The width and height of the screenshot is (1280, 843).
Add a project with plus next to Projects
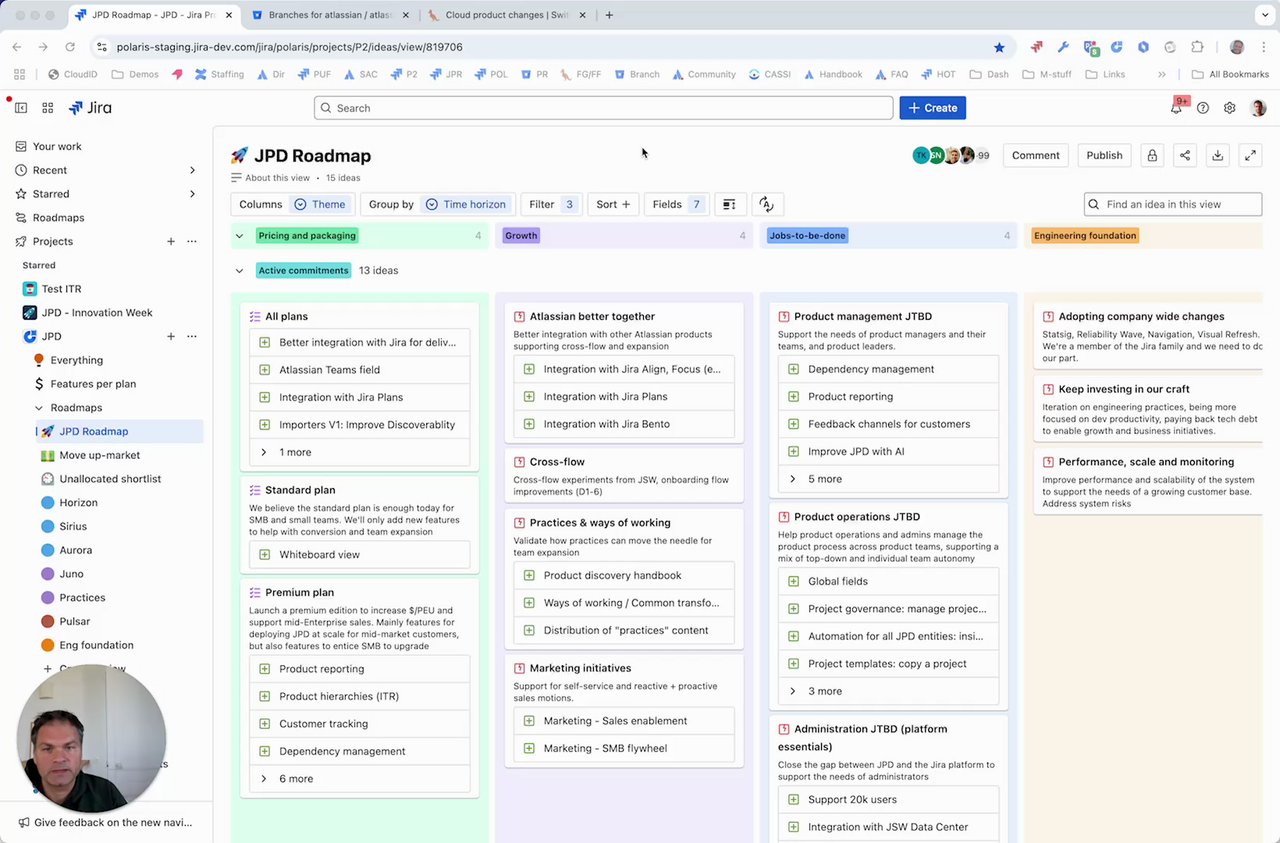coord(171,241)
